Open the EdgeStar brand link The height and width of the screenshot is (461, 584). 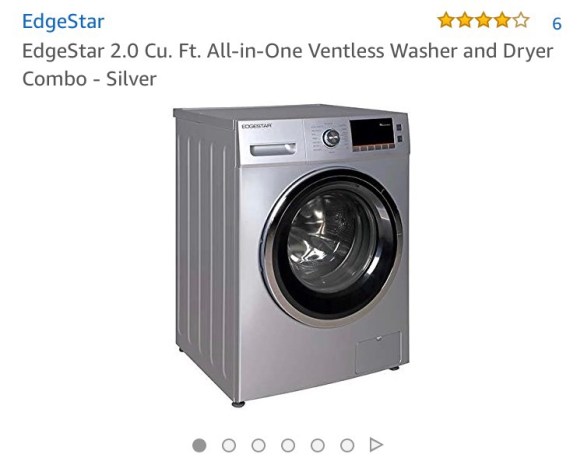click(x=63, y=21)
